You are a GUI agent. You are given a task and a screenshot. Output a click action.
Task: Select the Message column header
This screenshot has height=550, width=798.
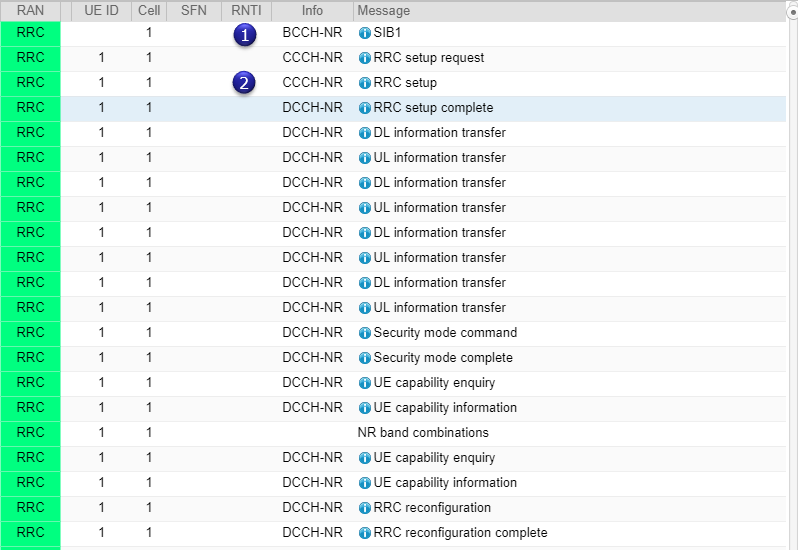(x=383, y=11)
